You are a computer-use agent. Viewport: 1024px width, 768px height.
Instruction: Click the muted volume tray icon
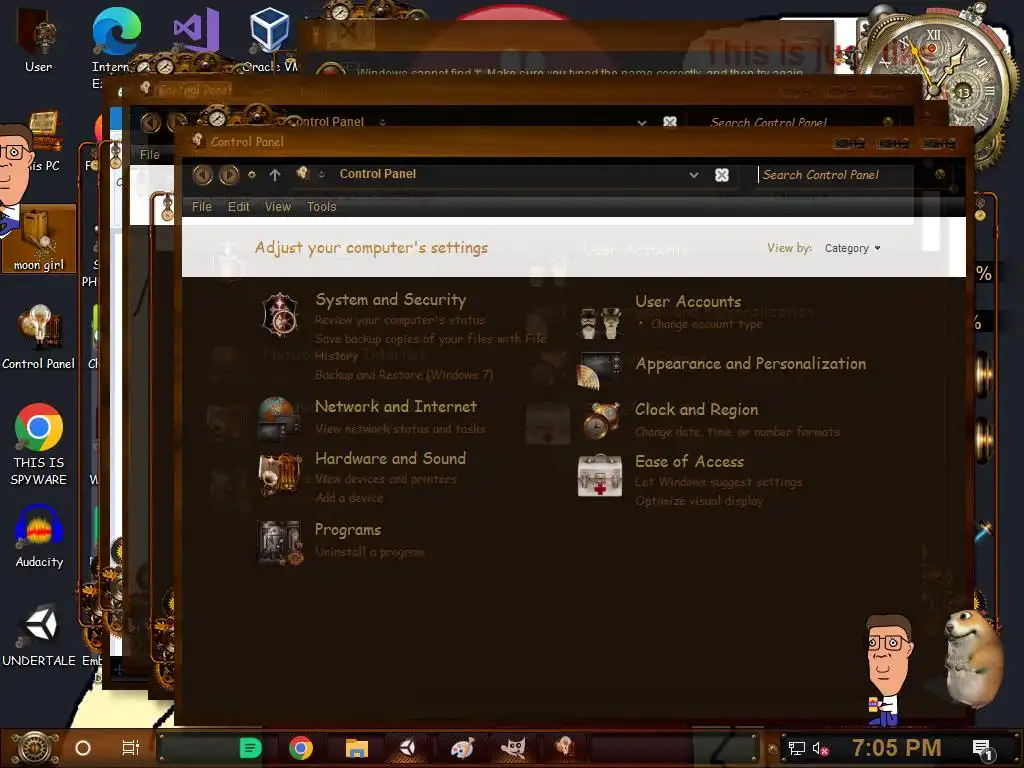(820, 748)
